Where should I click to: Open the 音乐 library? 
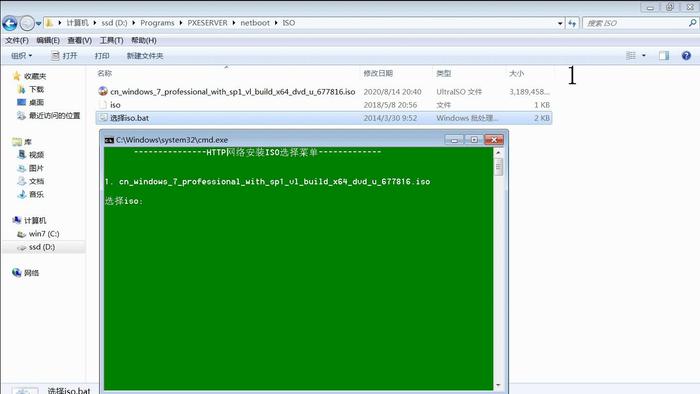[36, 194]
